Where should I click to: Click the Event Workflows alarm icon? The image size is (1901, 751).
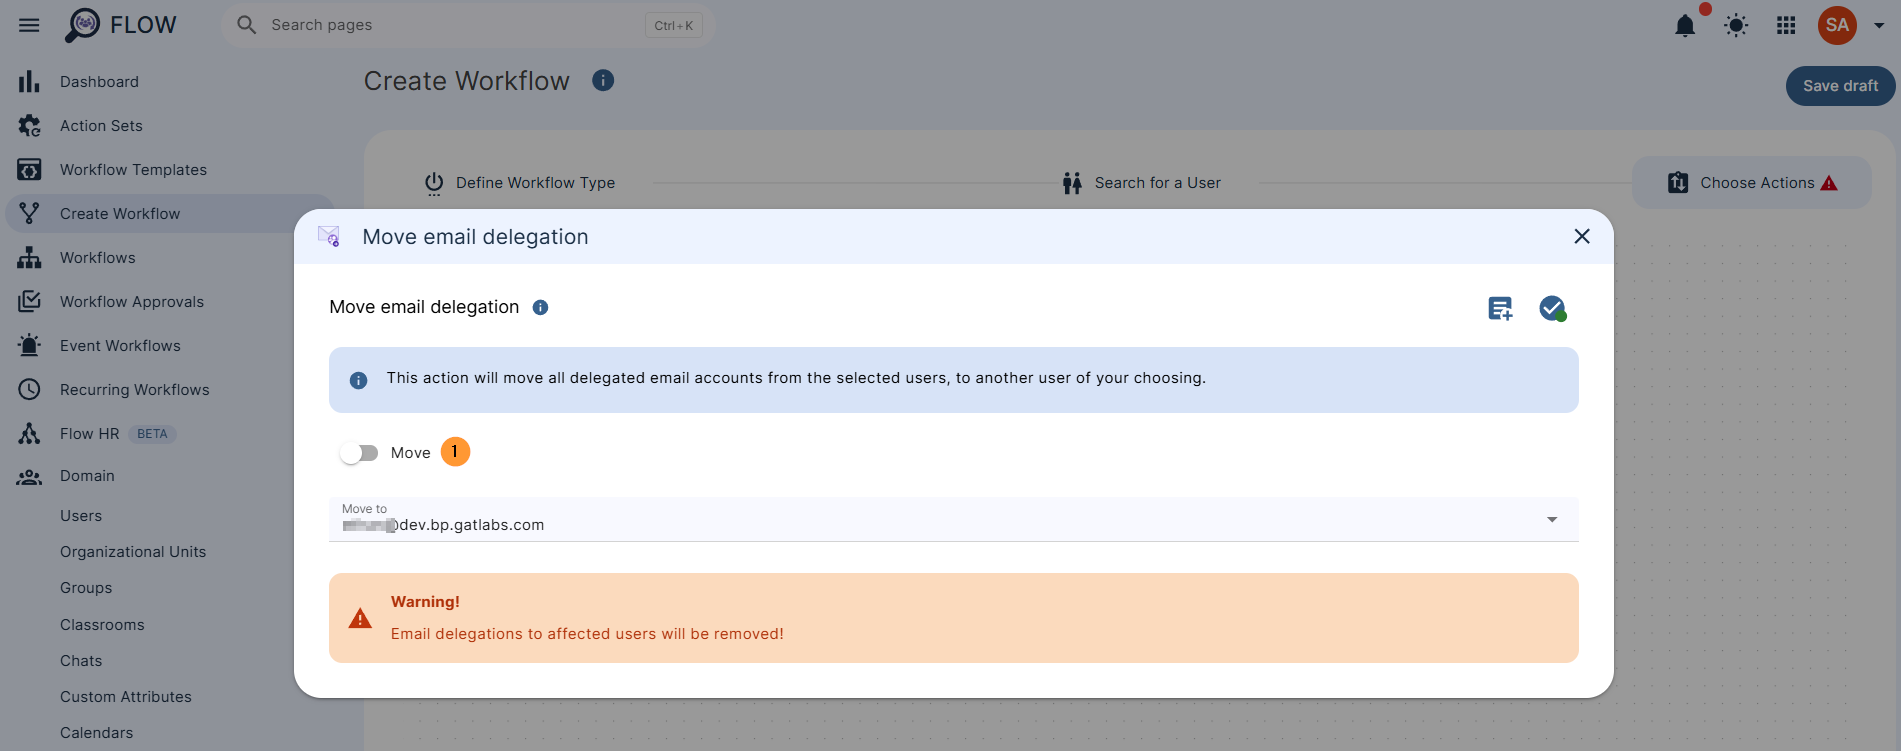[x=30, y=345]
